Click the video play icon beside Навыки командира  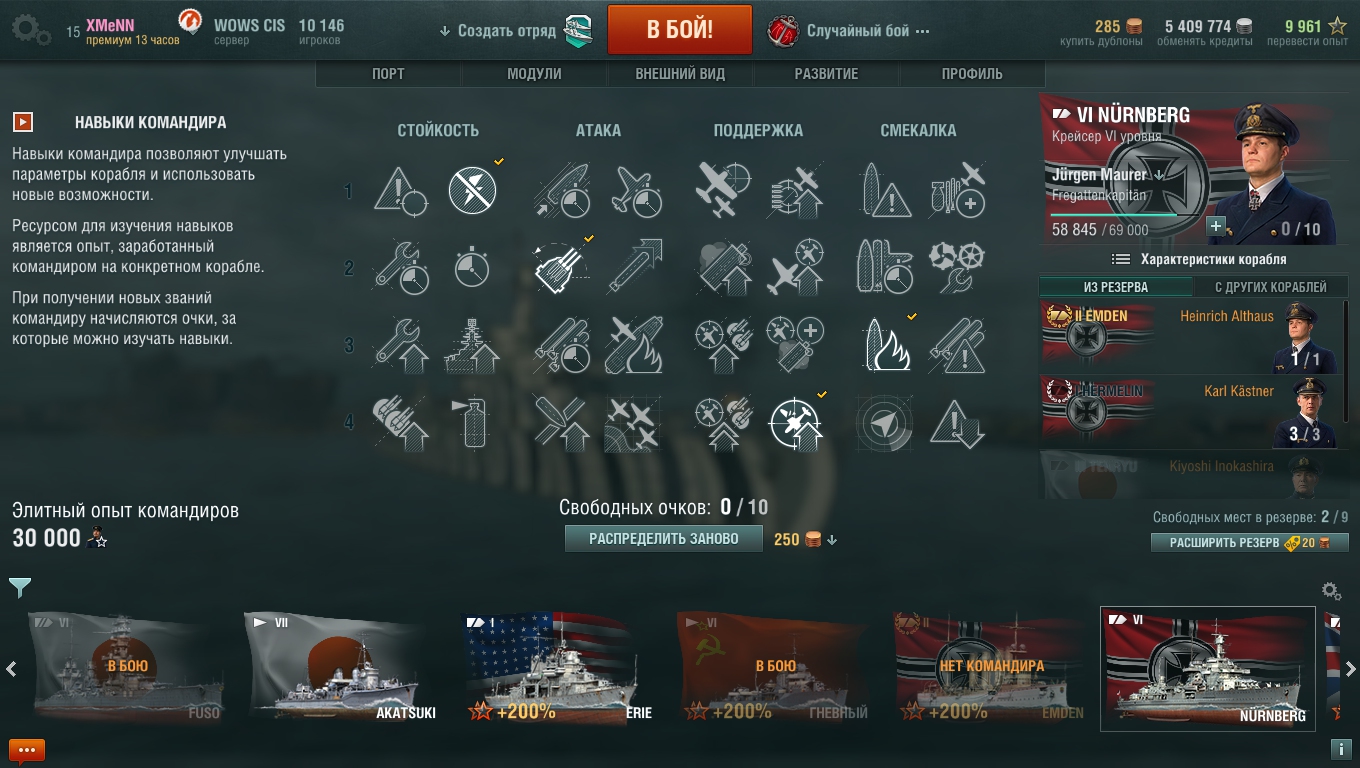click(23, 122)
